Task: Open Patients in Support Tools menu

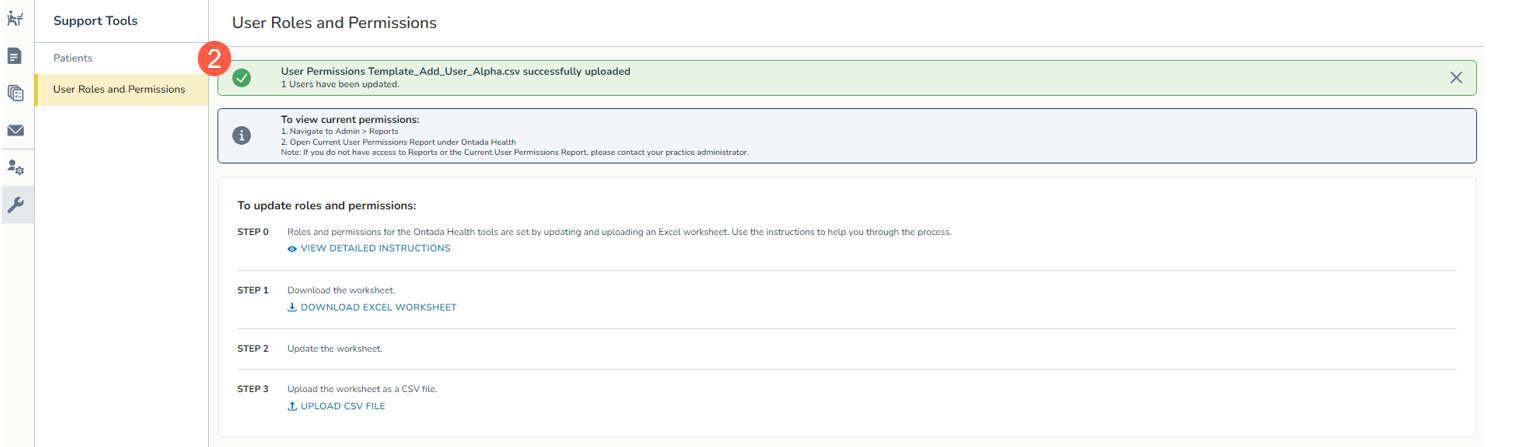Action: pos(73,58)
